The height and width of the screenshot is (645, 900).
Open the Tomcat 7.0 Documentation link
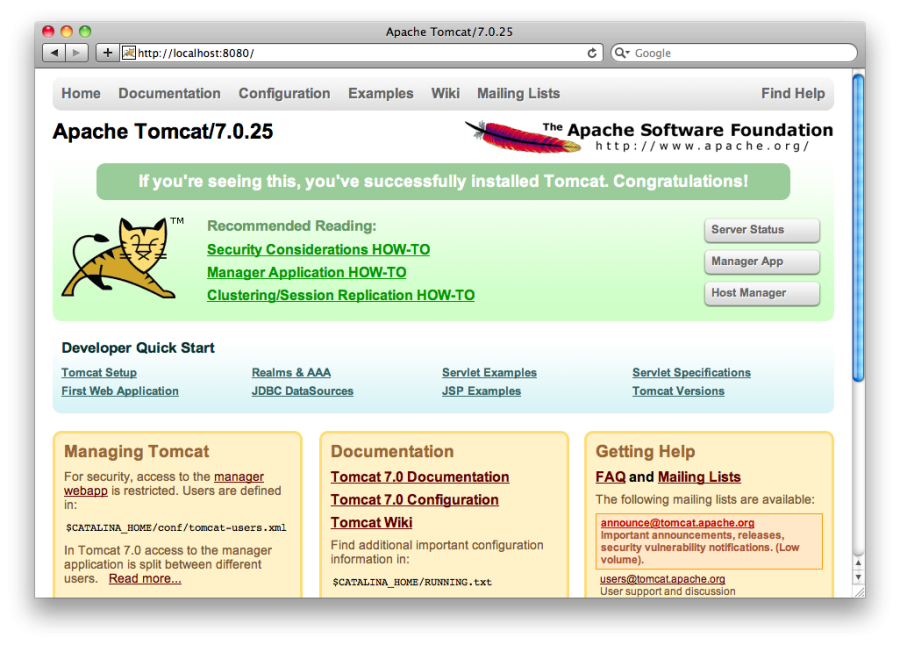[x=419, y=477]
